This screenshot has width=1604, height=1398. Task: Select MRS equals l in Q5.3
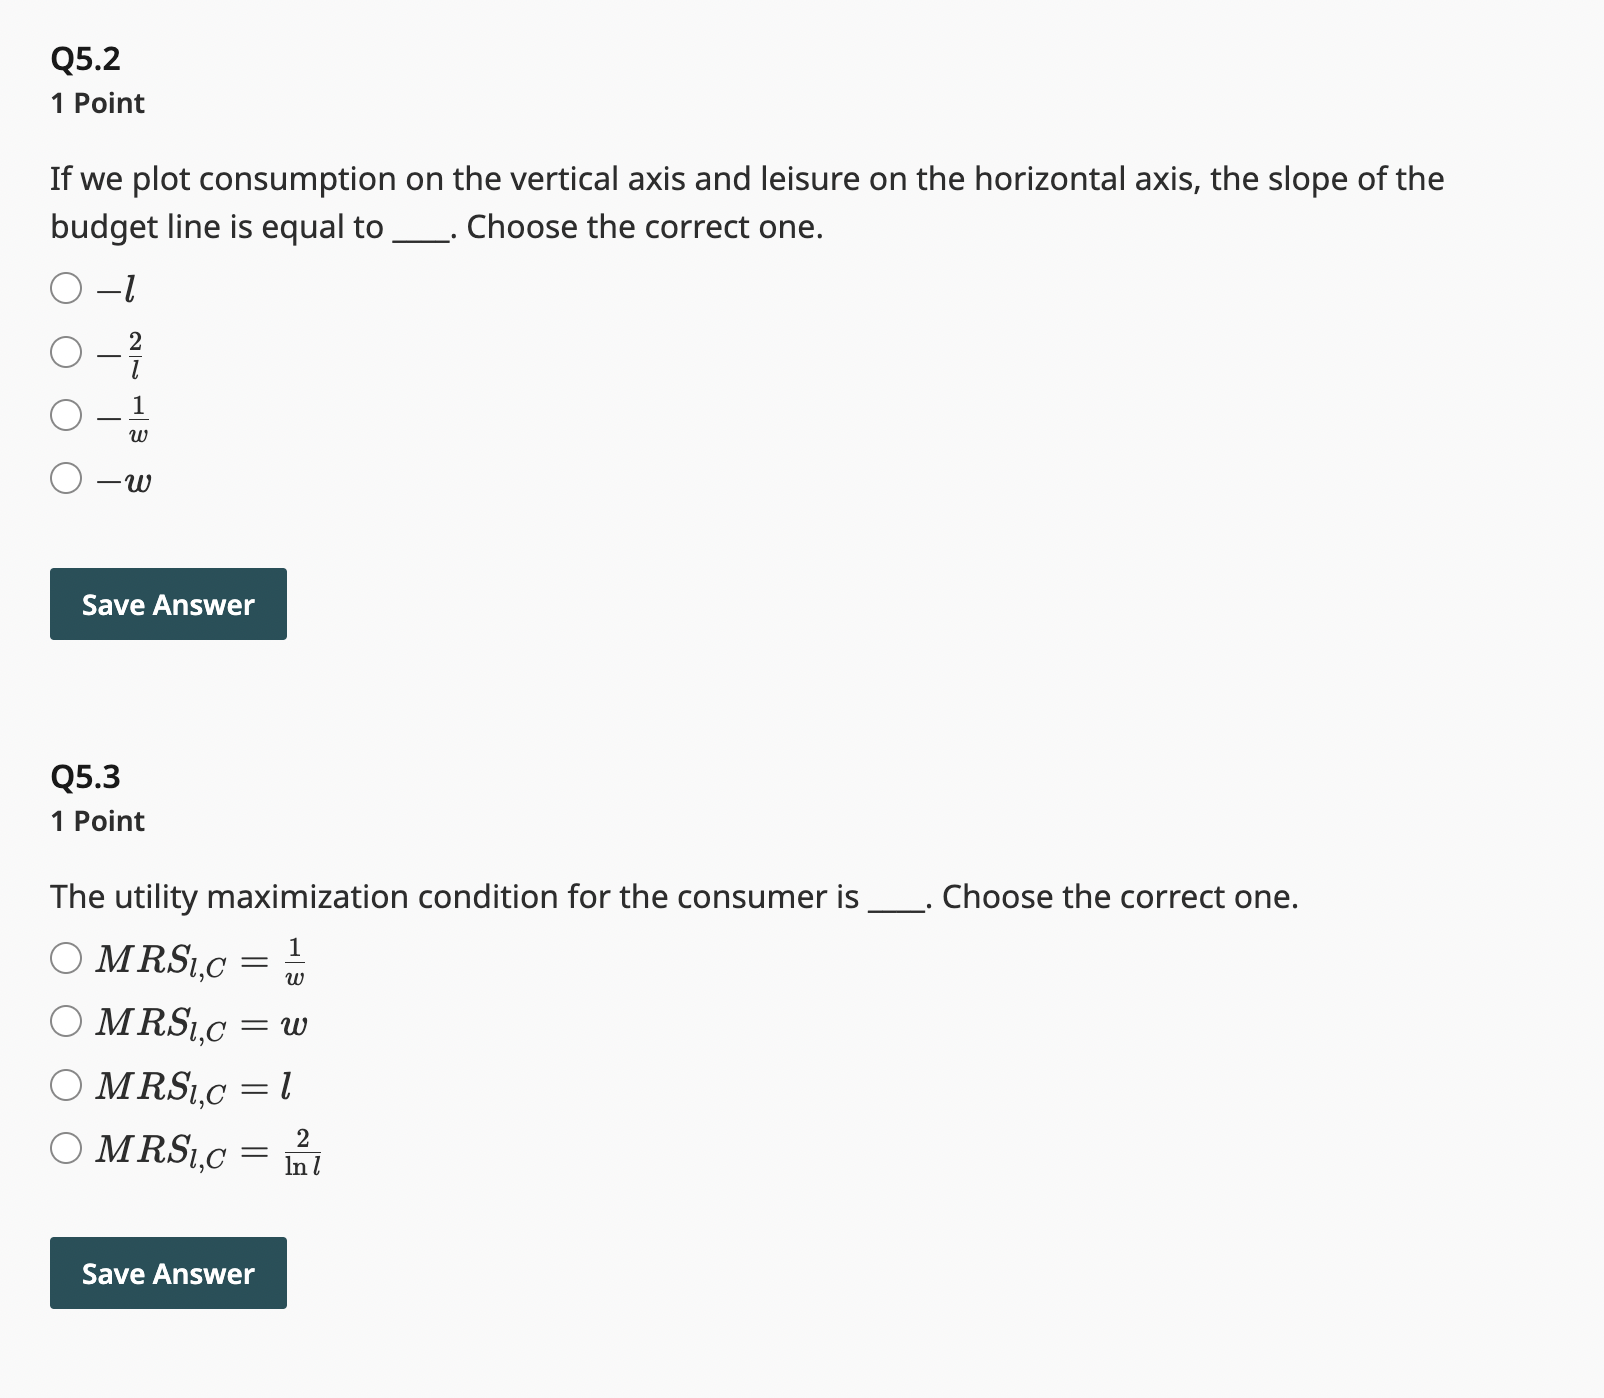[x=66, y=1086]
